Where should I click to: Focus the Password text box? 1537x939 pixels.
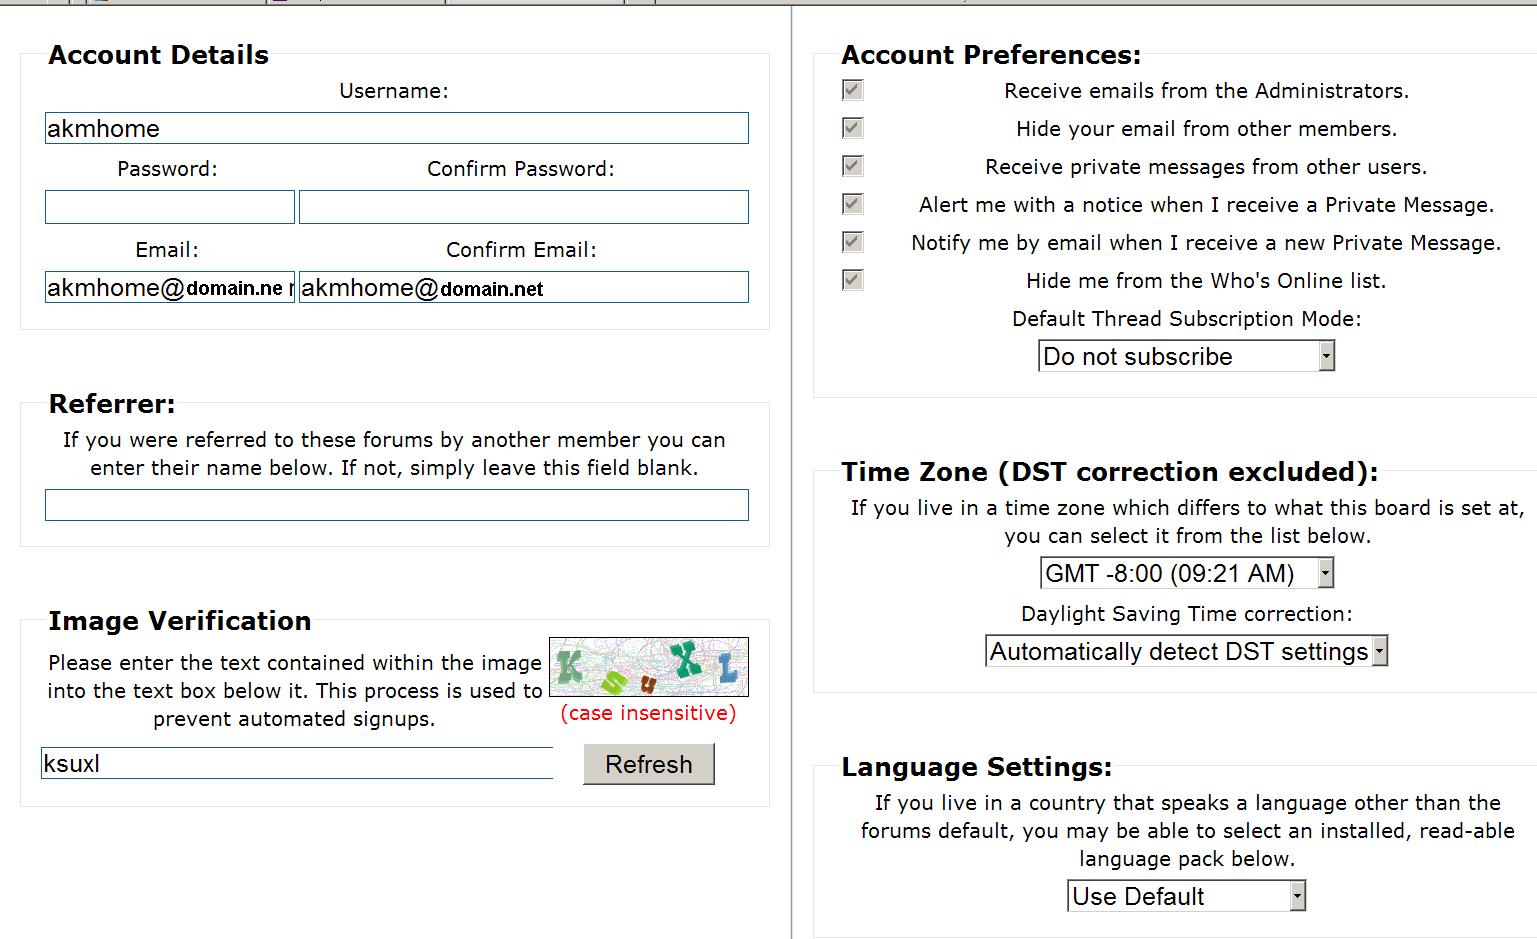pyautogui.click(x=169, y=207)
